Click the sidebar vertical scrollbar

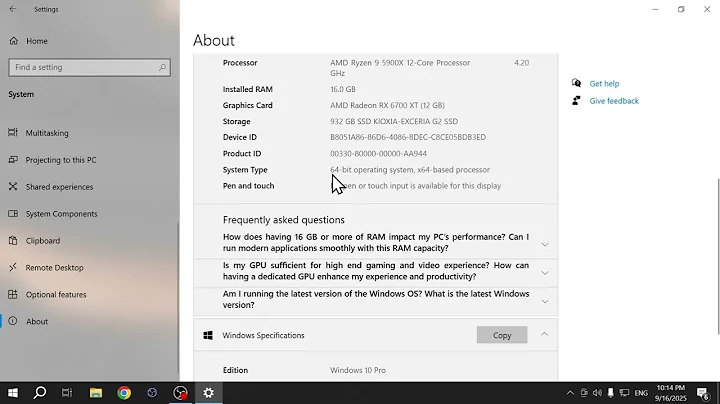point(178,298)
